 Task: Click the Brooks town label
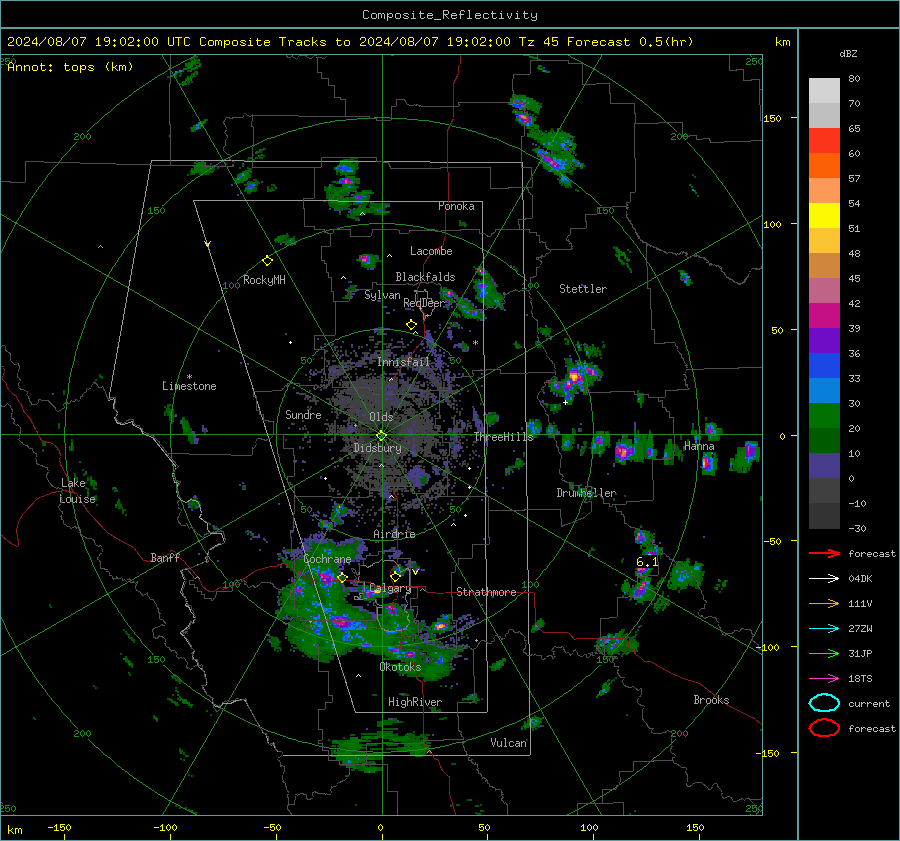[x=711, y=700]
